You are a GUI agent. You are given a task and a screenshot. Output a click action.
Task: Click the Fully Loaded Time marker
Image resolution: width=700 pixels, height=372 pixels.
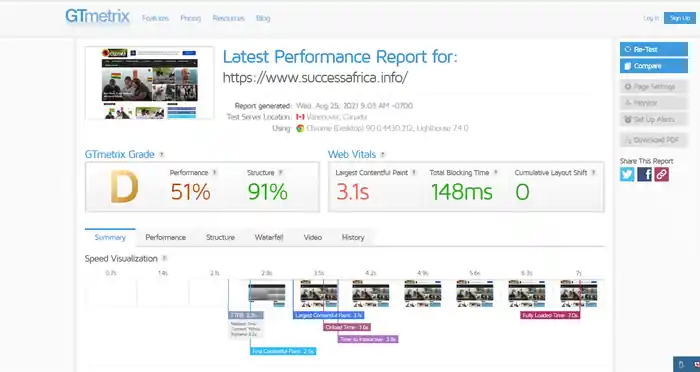(550, 315)
